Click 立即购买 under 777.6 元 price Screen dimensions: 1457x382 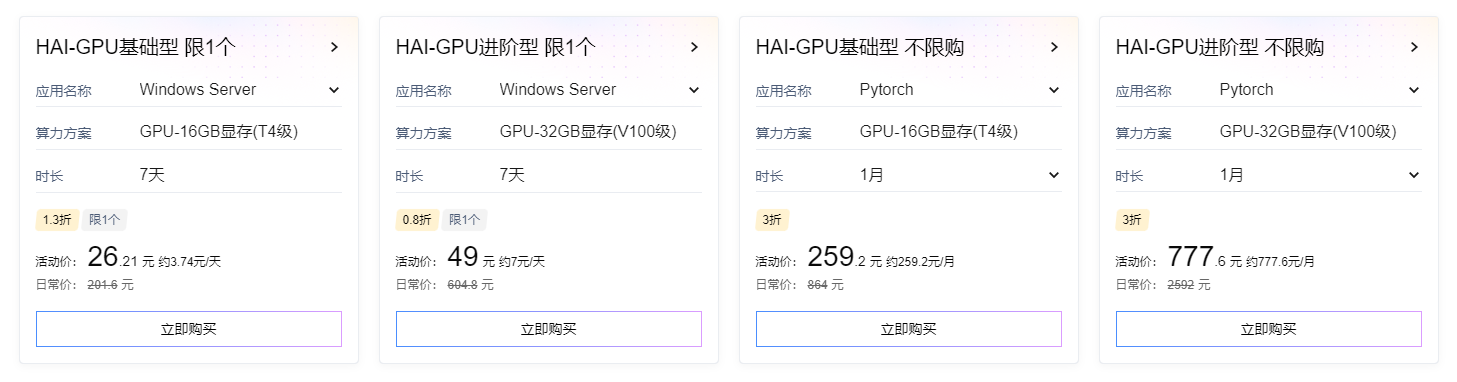(1269, 329)
